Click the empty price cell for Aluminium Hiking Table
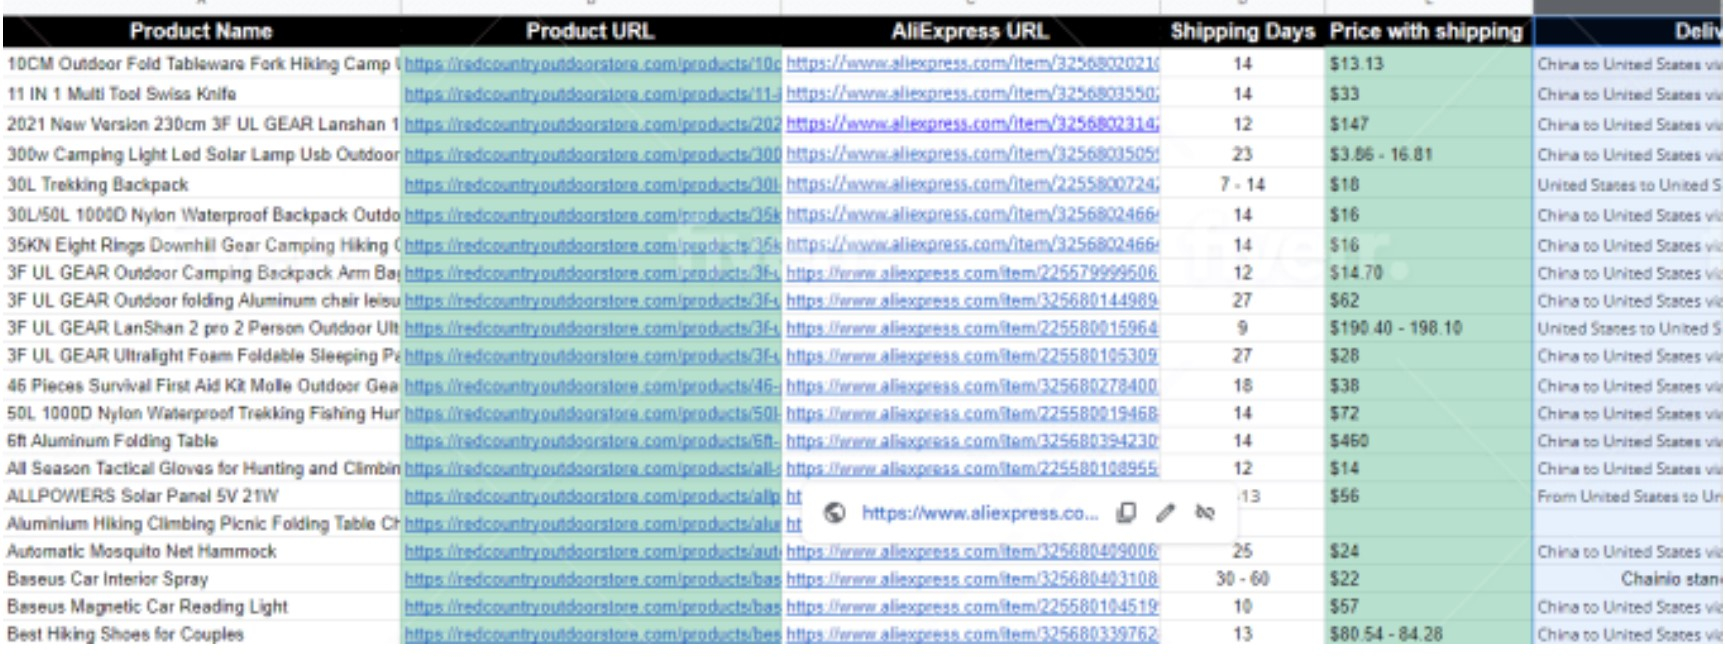Image resolution: width=1725 pixels, height=659 pixels. pos(1426,524)
